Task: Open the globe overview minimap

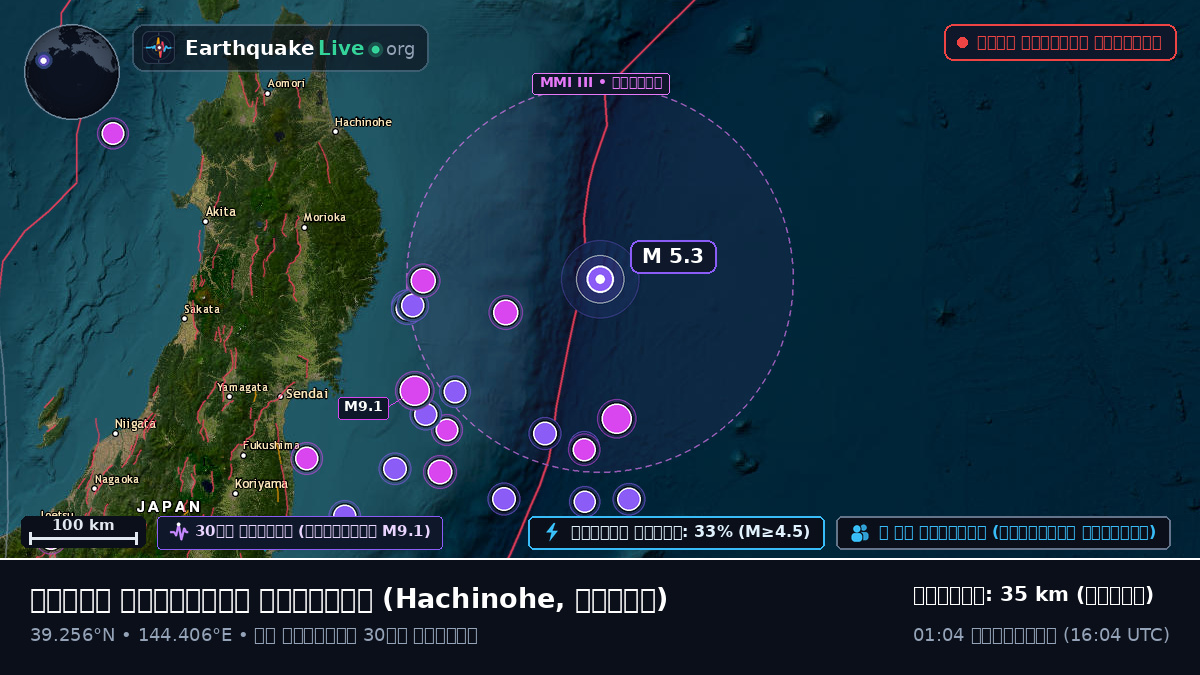Action: [72, 72]
